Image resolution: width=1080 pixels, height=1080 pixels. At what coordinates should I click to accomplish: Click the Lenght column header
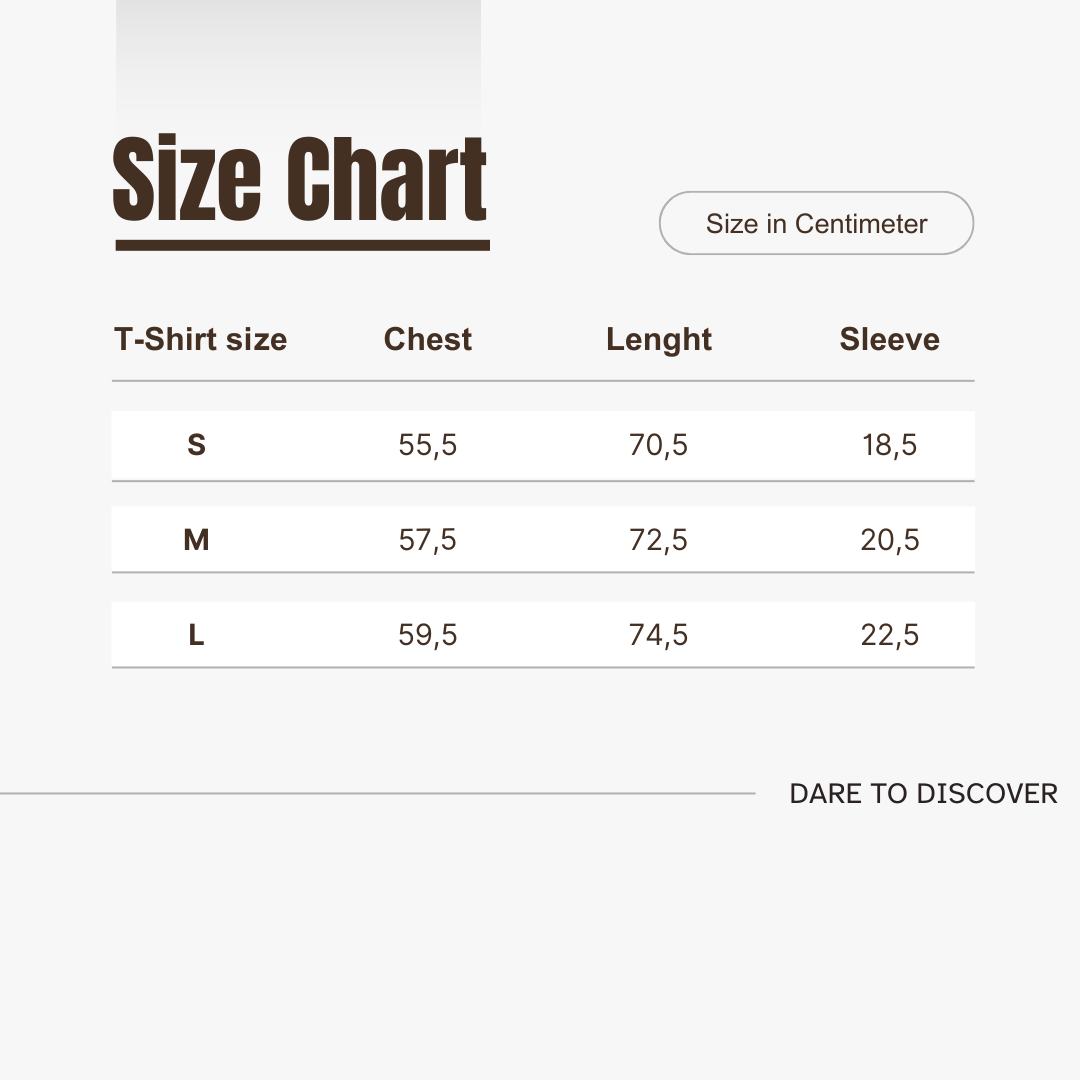point(658,340)
